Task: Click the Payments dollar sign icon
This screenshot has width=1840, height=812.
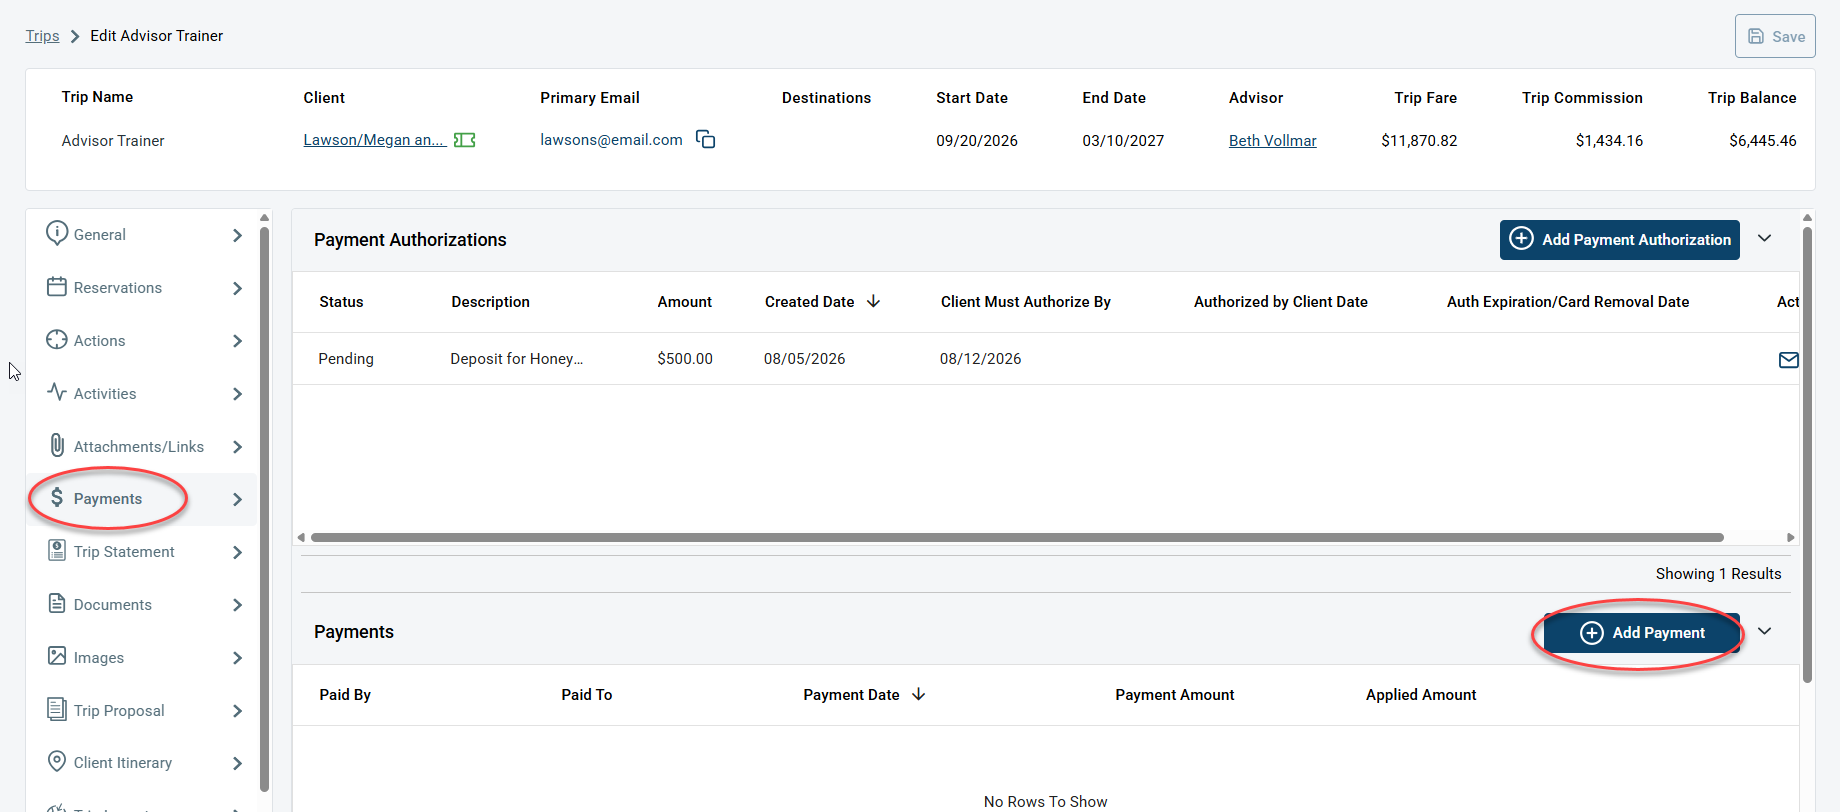Action: tap(57, 497)
